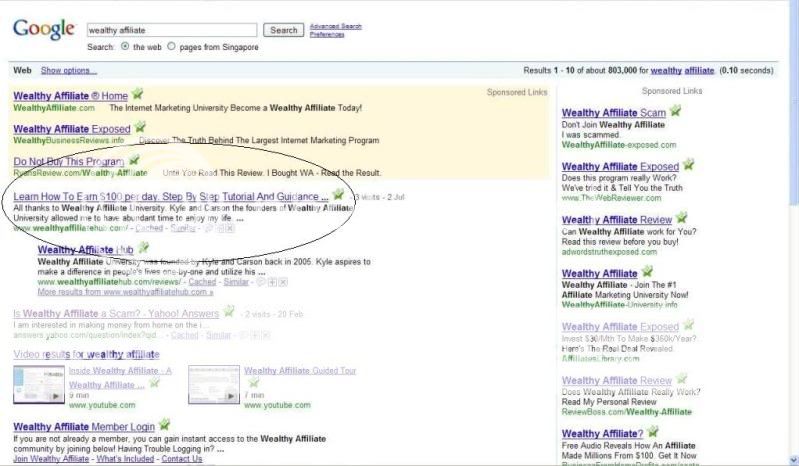Click comment bubble icon on wealthyaffiliatehub.com/reviews result
The width and height of the screenshot is (799, 466).
[x=260, y=282]
